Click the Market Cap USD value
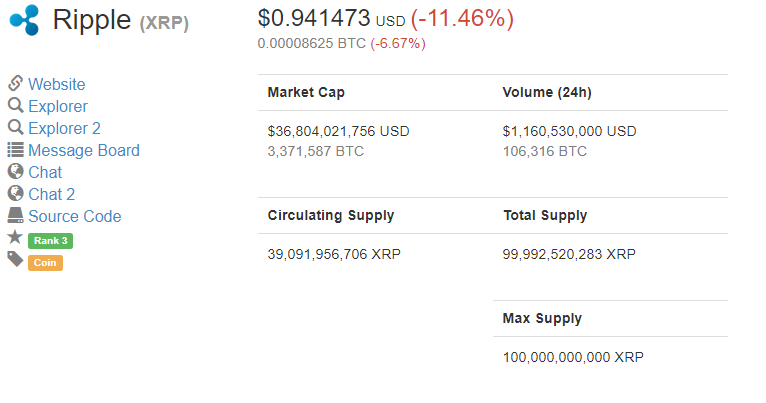 pos(339,131)
